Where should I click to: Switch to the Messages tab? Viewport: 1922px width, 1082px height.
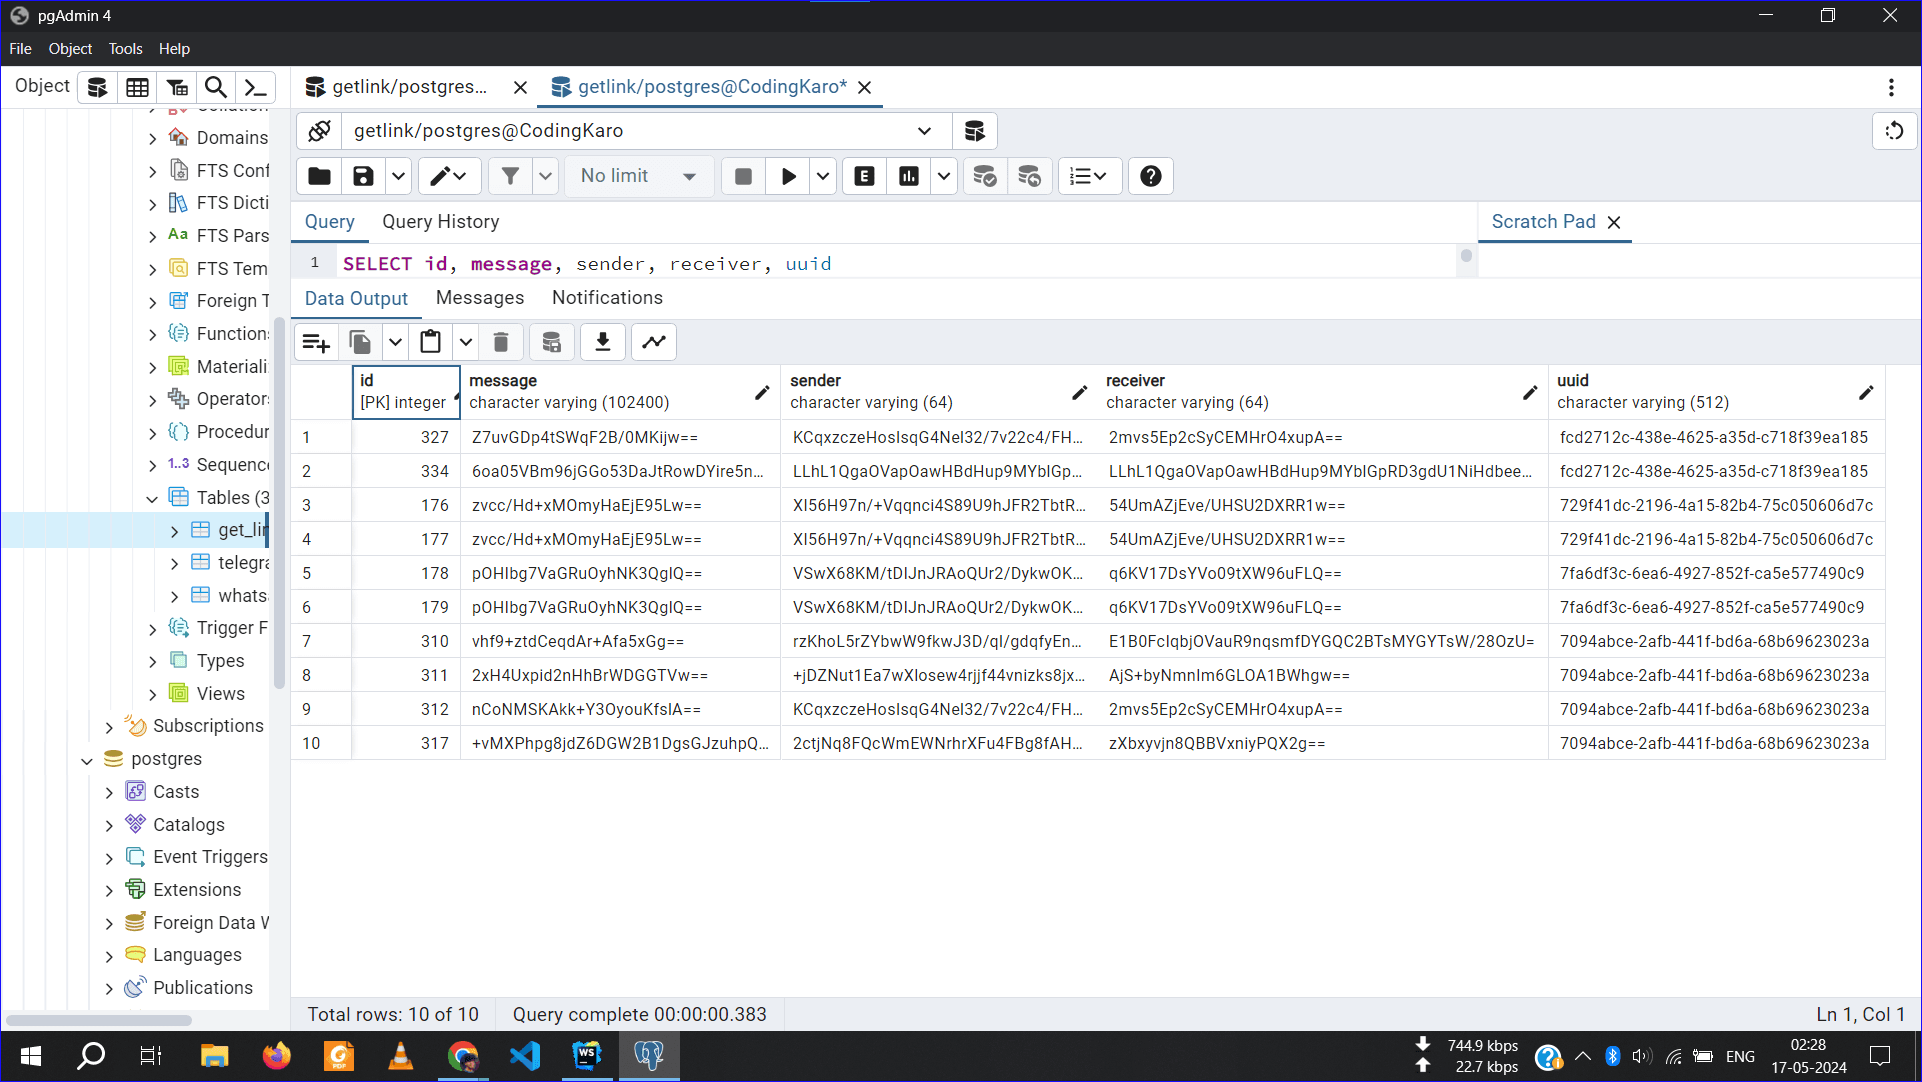[x=480, y=297]
